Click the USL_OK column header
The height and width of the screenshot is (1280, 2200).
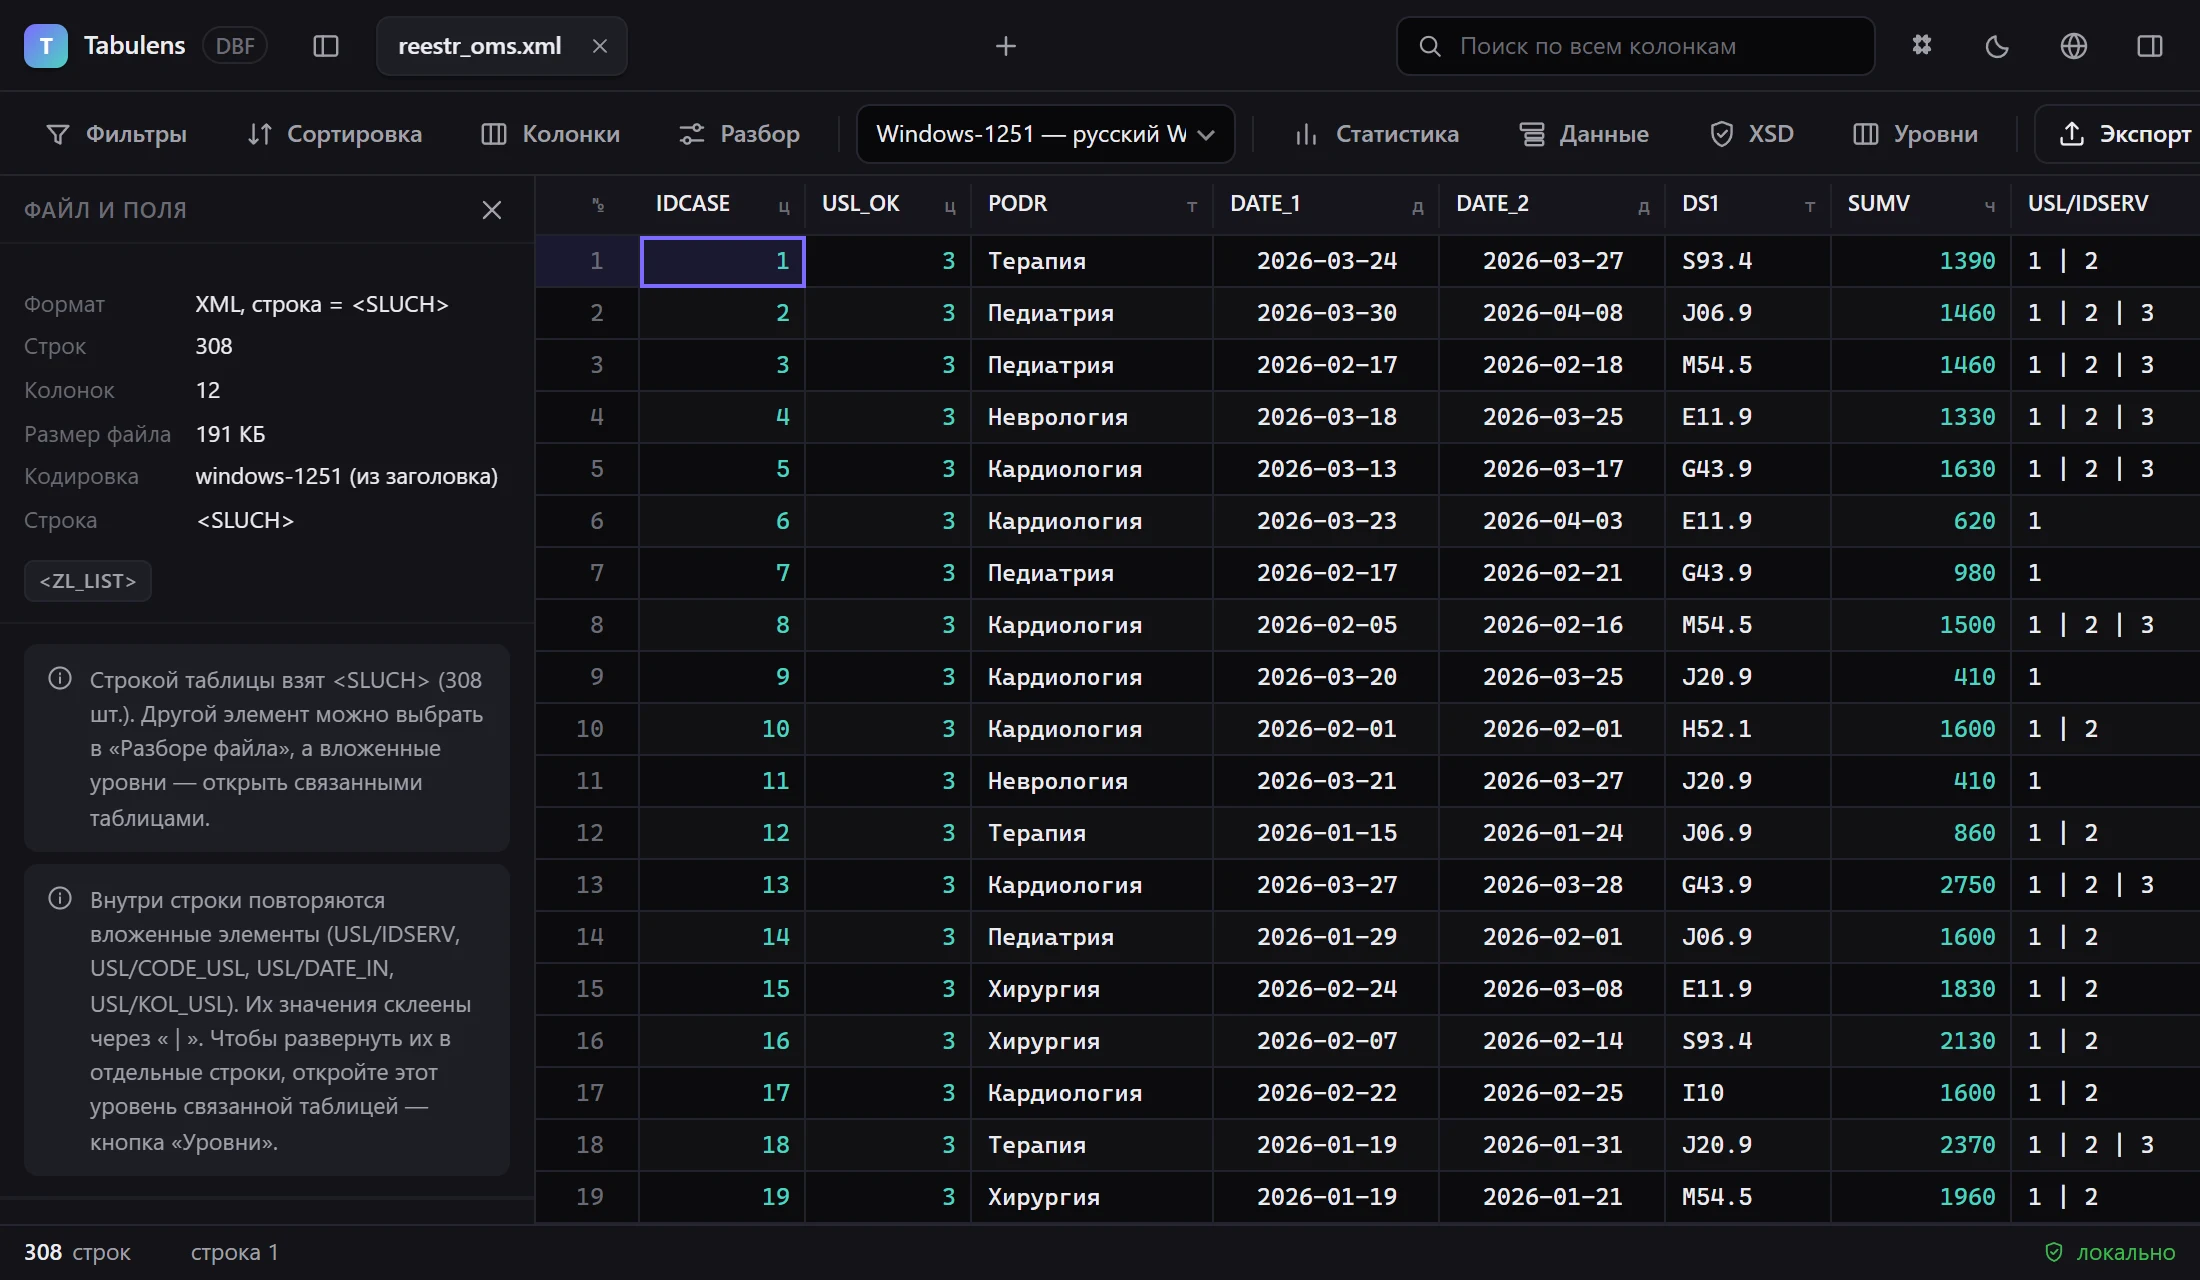click(x=888, y=204)
